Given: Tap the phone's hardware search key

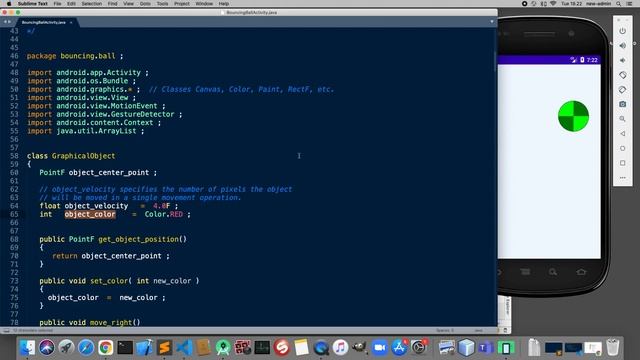Looking at the screenshot, I should [553, 272].
